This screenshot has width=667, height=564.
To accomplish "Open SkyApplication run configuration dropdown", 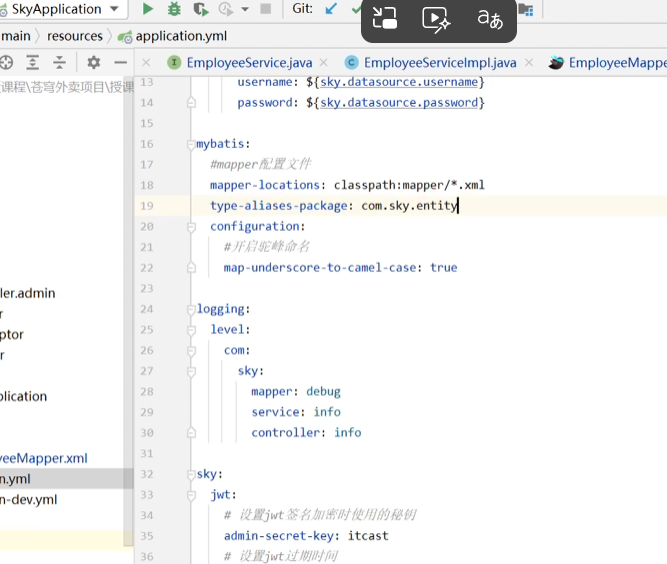I will (x=114, y=9).
